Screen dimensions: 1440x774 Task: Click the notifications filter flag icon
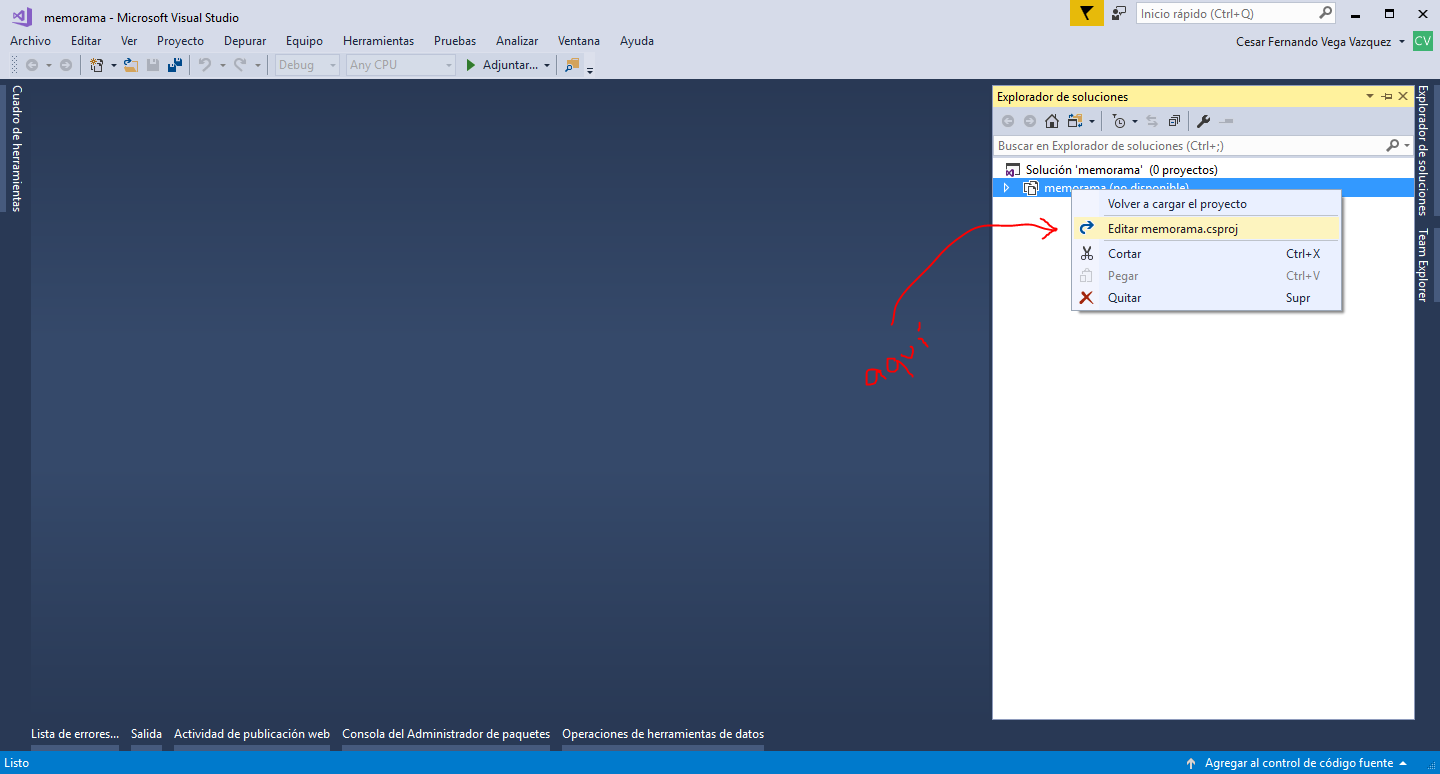coord(1086,13)
